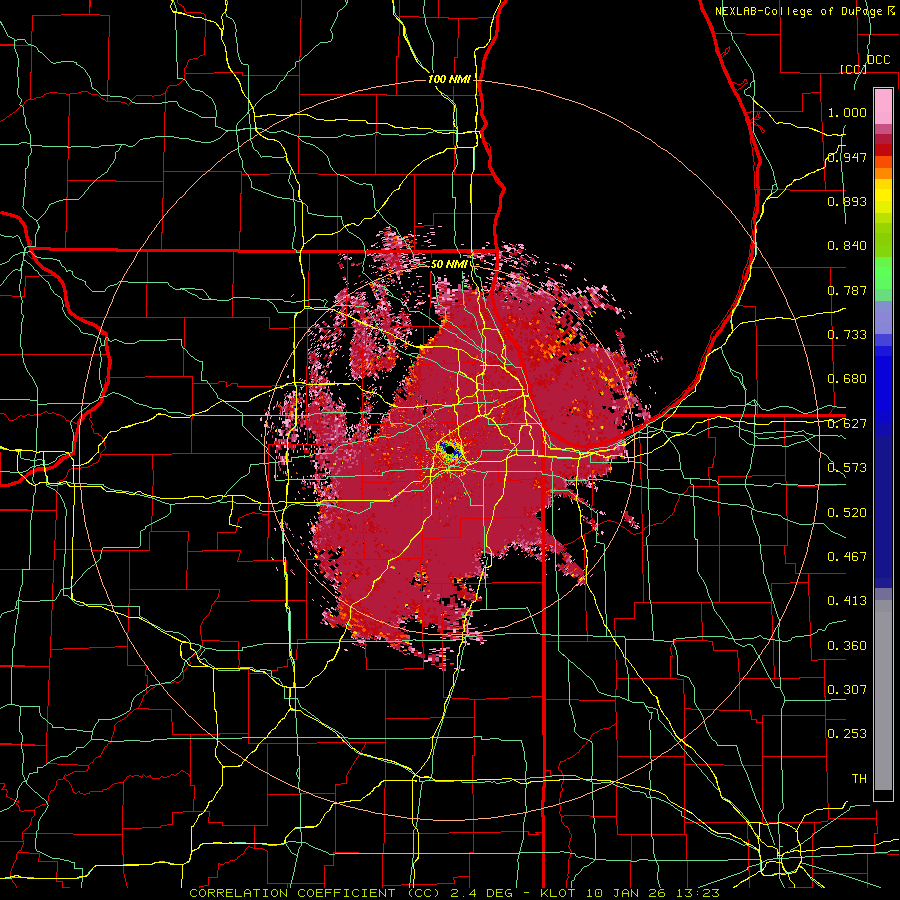Click the 1.000 scale value
Viewport: 900px width, 900px height.
click(847, 112)
